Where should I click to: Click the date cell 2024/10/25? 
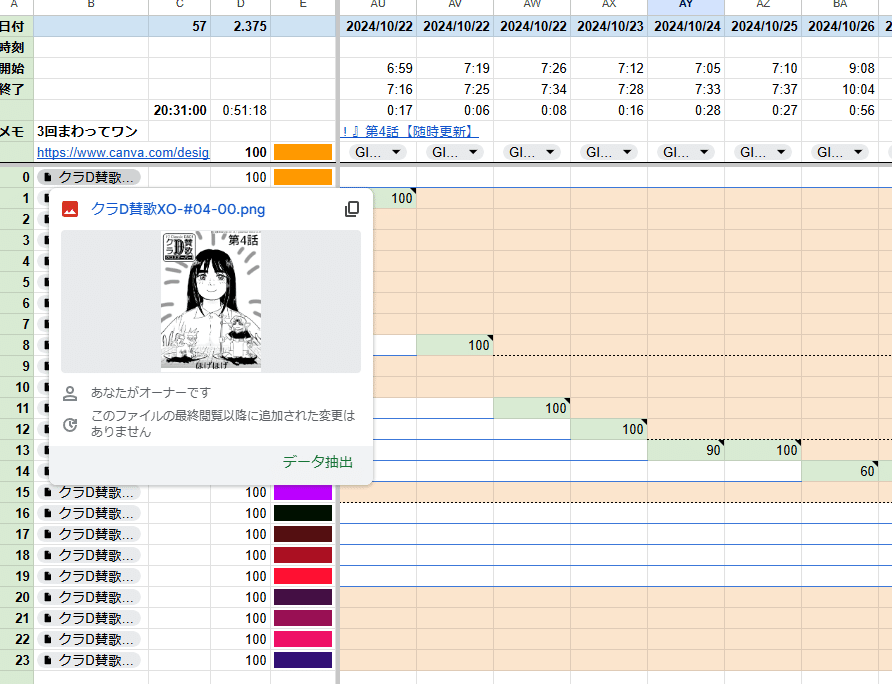point(763,26)
